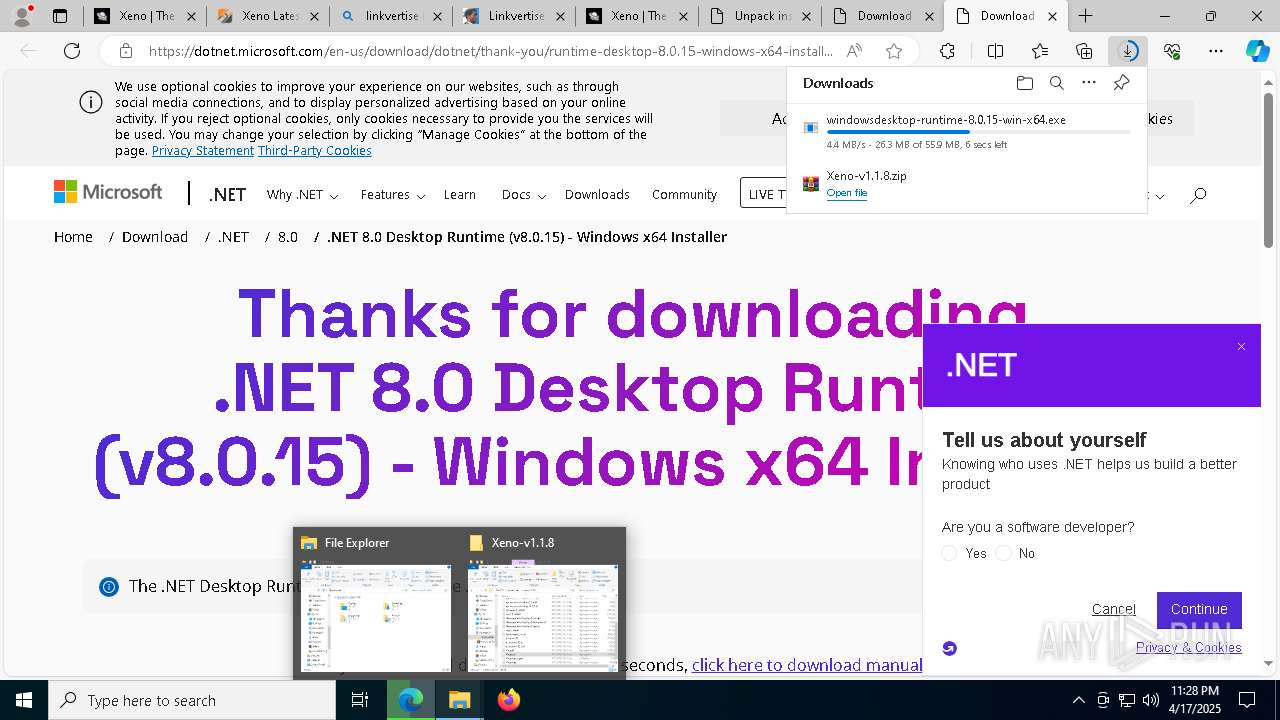Open Split screen view
The width and height of the screenshot is (1280, 720).
[995, 51]
